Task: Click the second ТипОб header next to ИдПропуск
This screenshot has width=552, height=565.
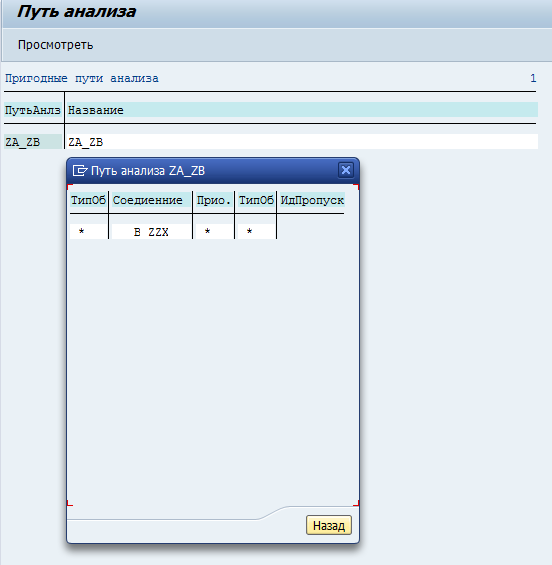Action: click(x=256, y=200)
